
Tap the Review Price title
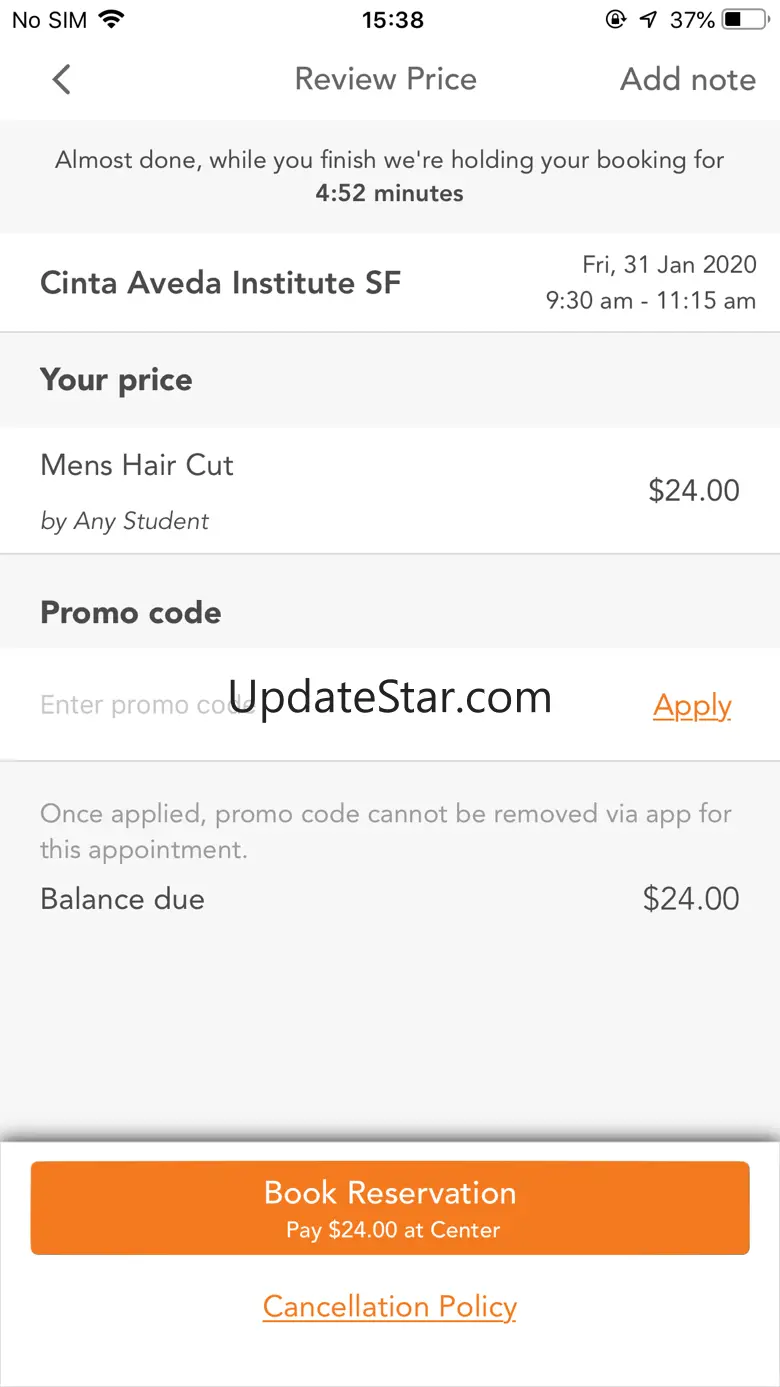pos(386,79)
